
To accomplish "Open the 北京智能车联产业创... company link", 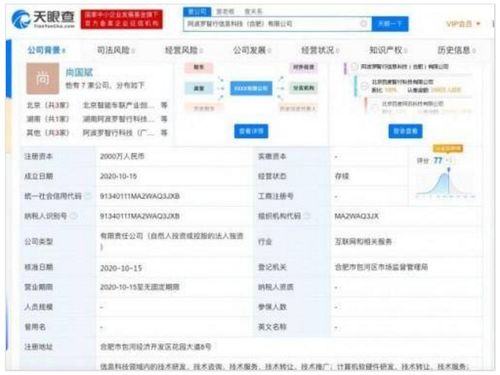I will pyautogui.click(x=119, y=105).
